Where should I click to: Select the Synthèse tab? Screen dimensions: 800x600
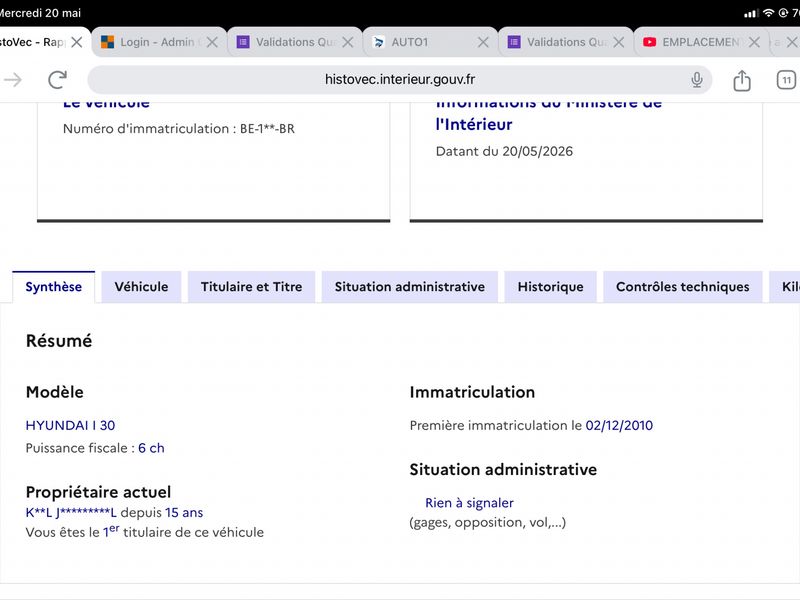(54, 287)
